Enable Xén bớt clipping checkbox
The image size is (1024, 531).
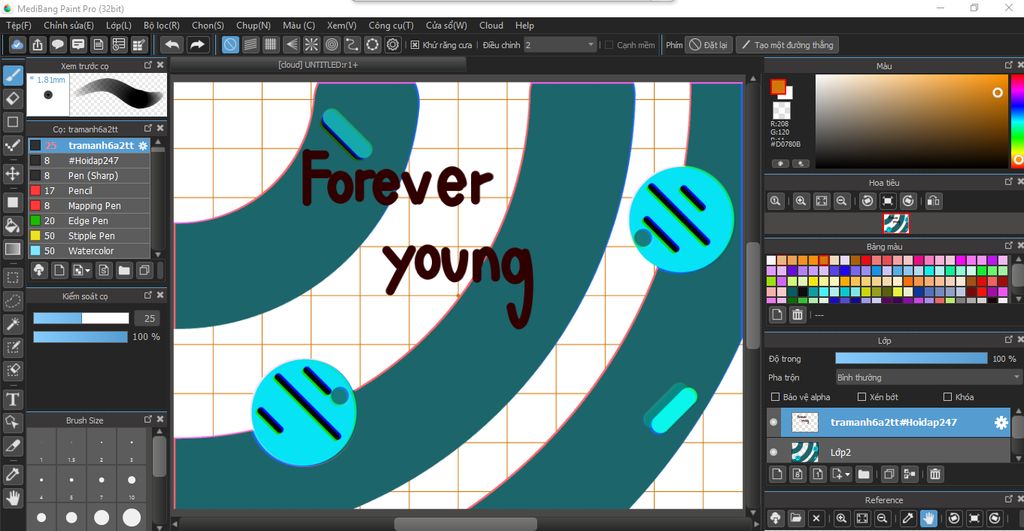[861, 397]
